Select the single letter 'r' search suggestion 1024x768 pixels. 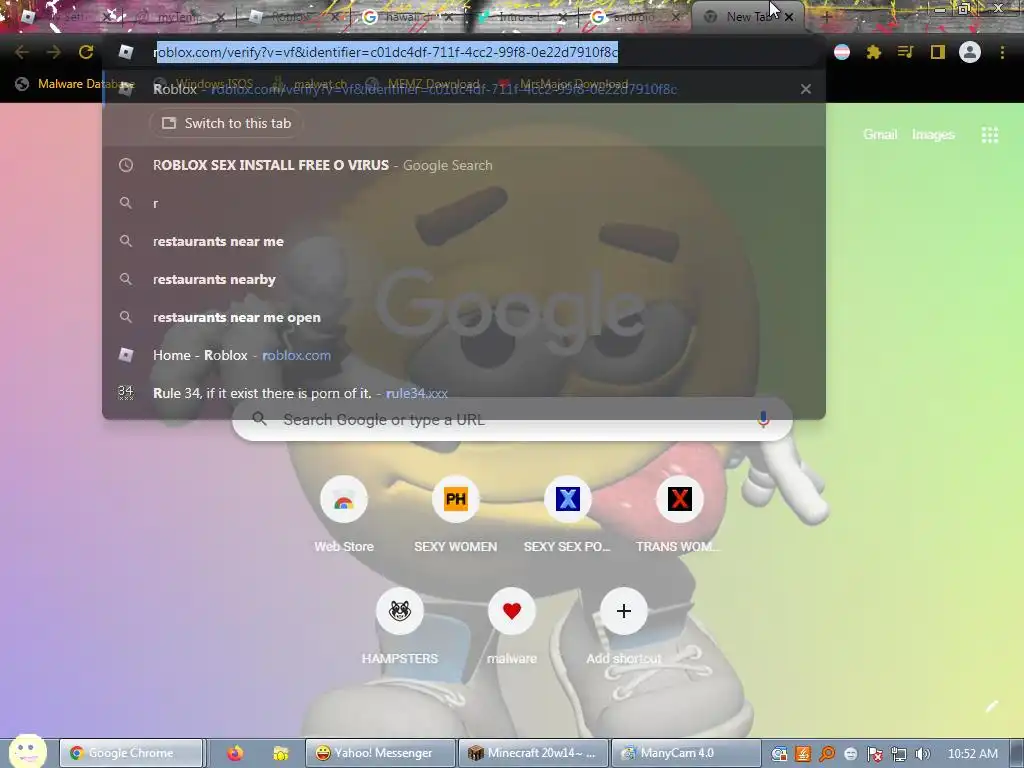(464, 203)
